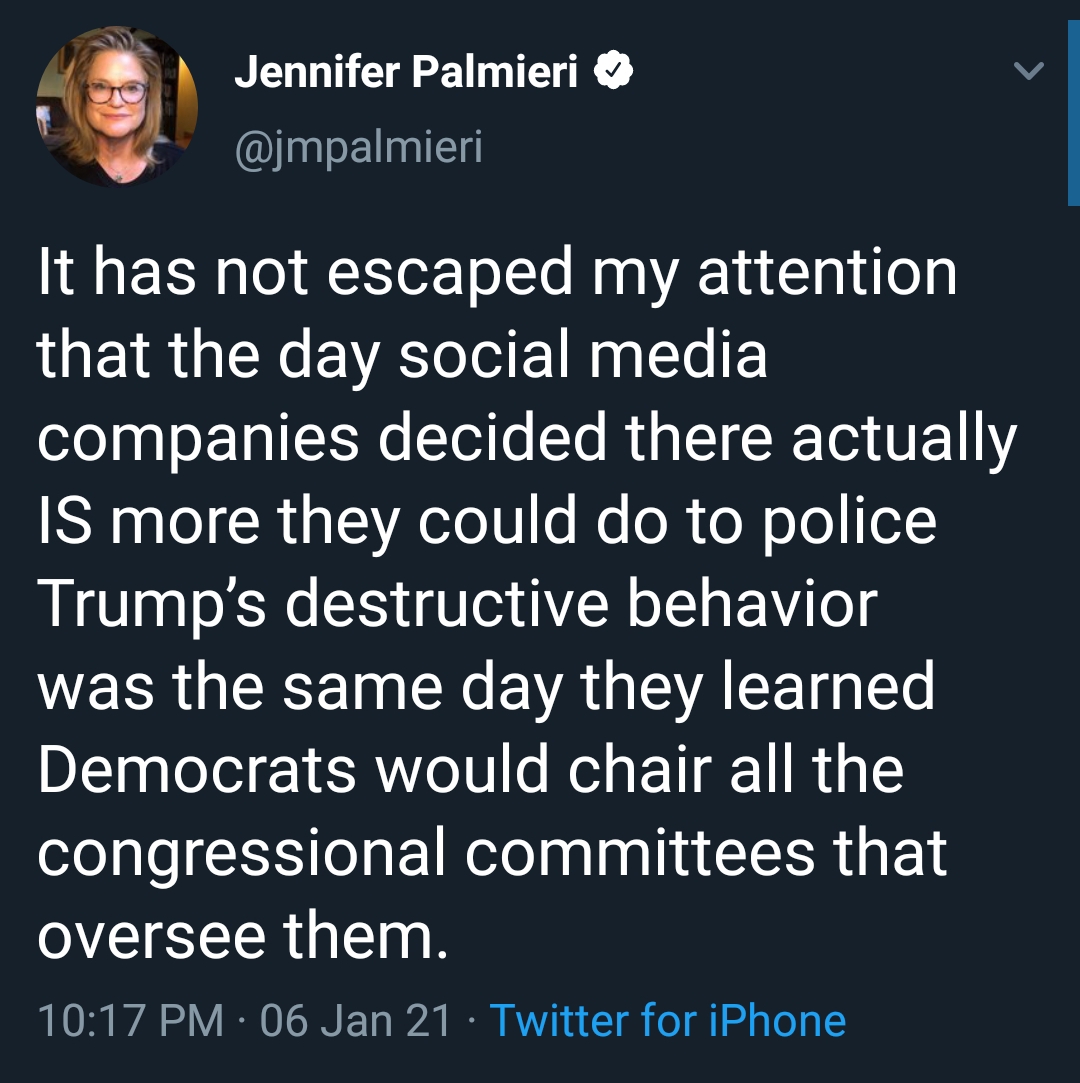Click the word "Trump's" in the tweet text
1080x1083 pixels.
pyautogui.click(x=152, y=604)
